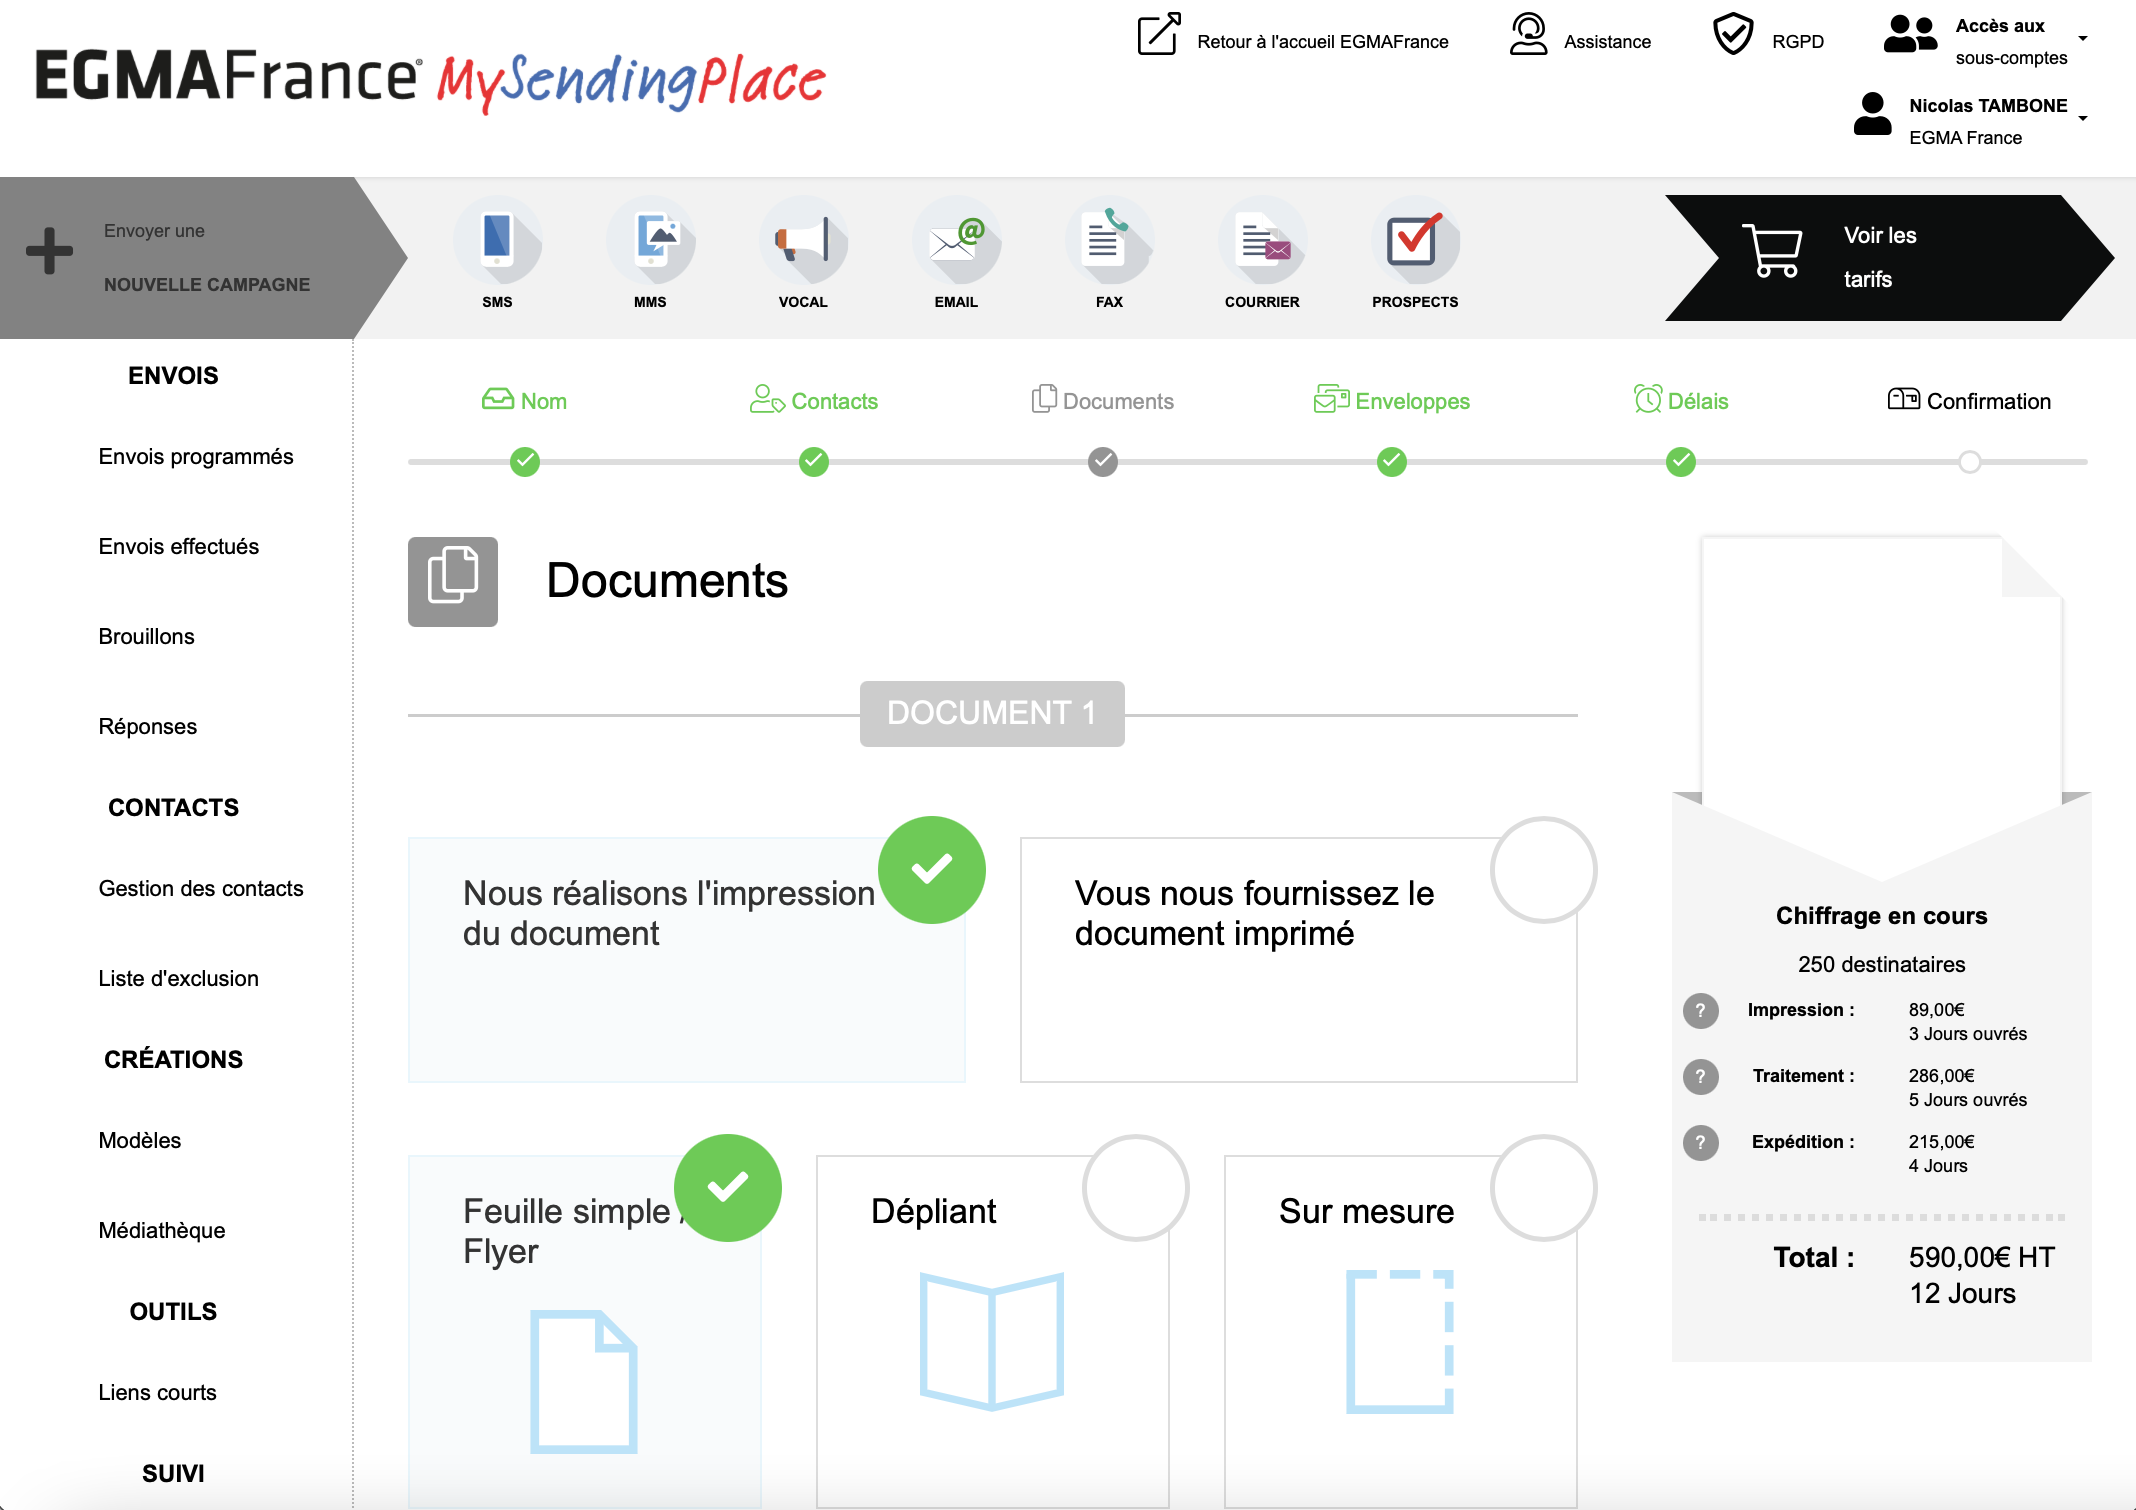Click the plus icon for Nouvelle Campagne
This screenshot has width=2136, height=1510.
click(49, 251)
